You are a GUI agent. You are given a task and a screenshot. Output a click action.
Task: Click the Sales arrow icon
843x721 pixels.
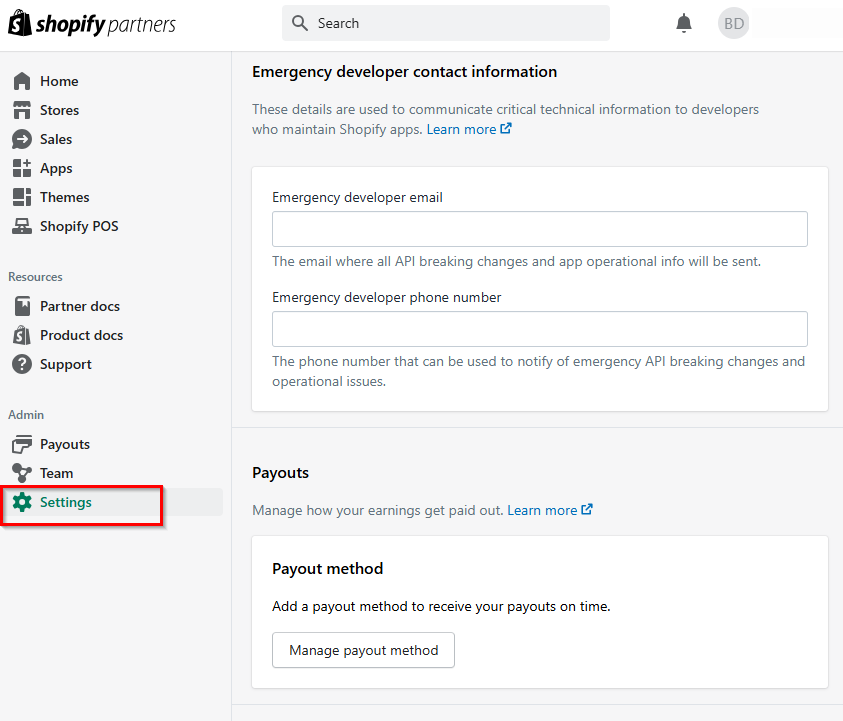22,139
